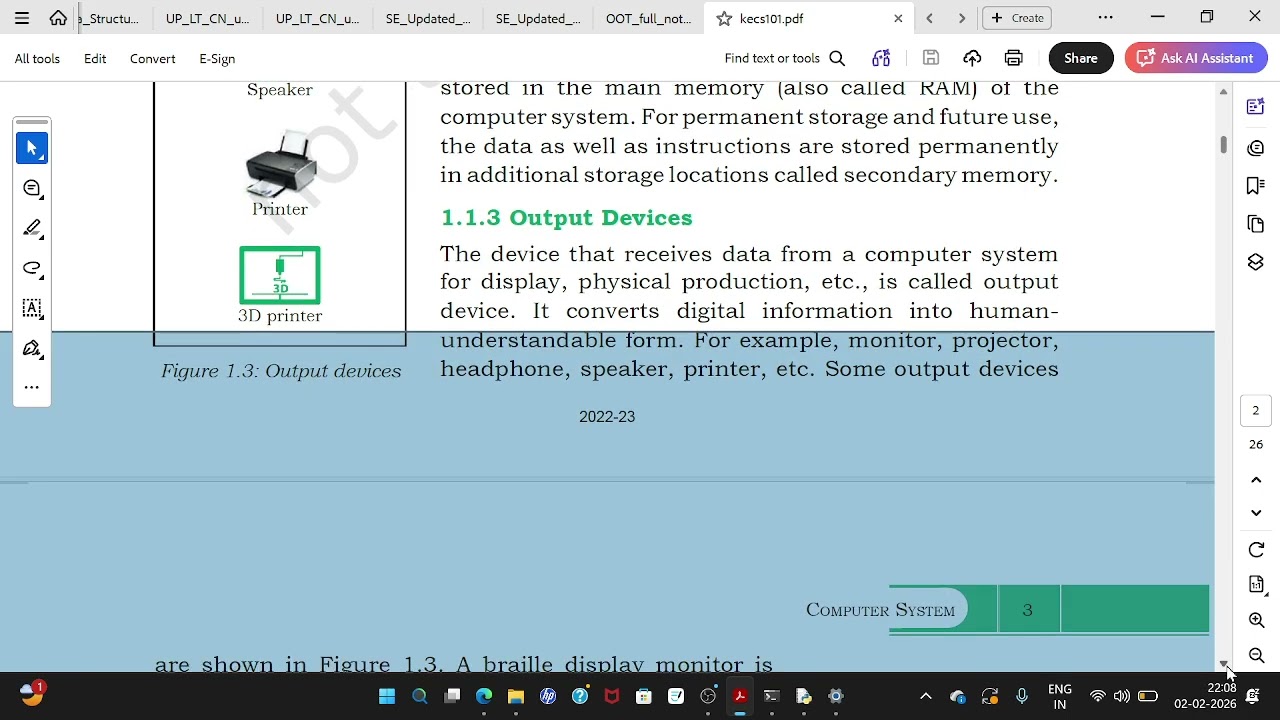Open the AI generative summary icon
Screen dimensions: 1280x720
pyautogui.click(x=881, y=58)
